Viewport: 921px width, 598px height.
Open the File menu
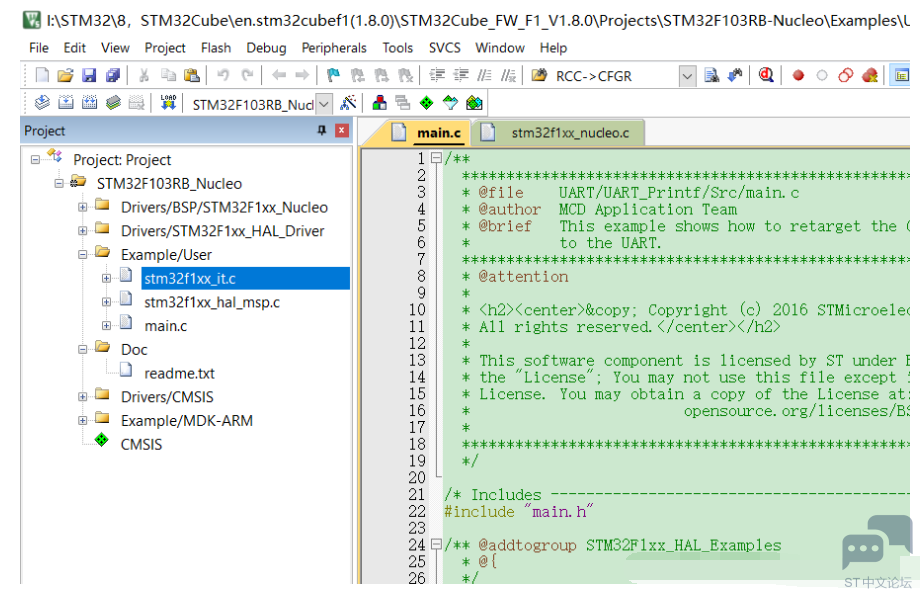point(39,48)
